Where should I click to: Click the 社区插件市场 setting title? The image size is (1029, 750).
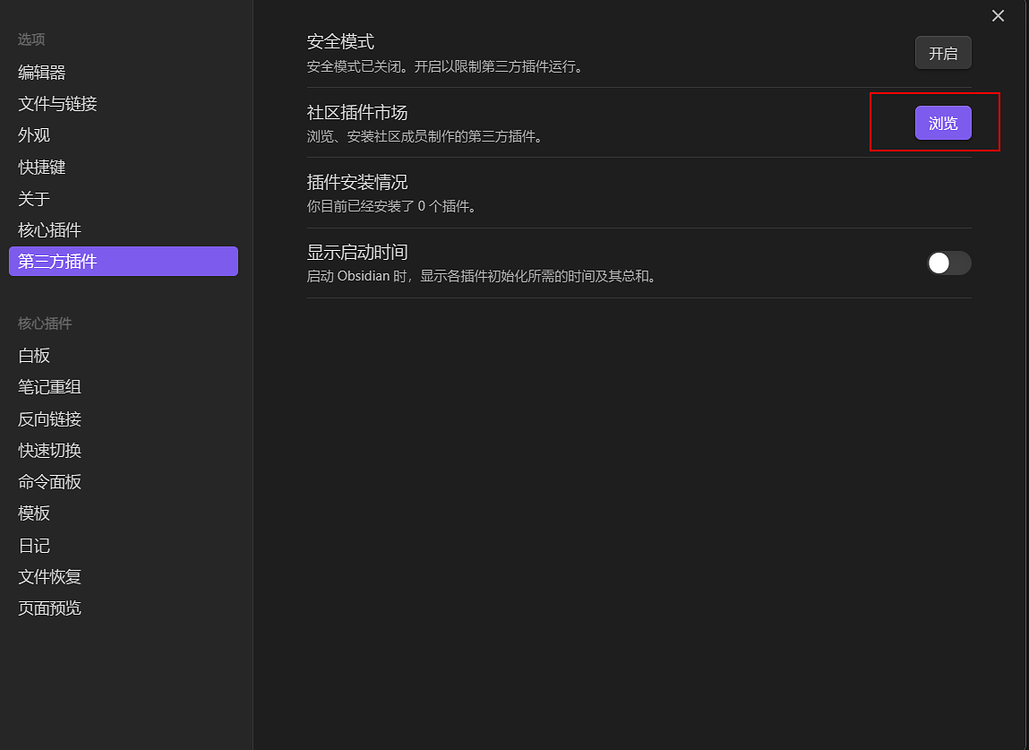357,112
